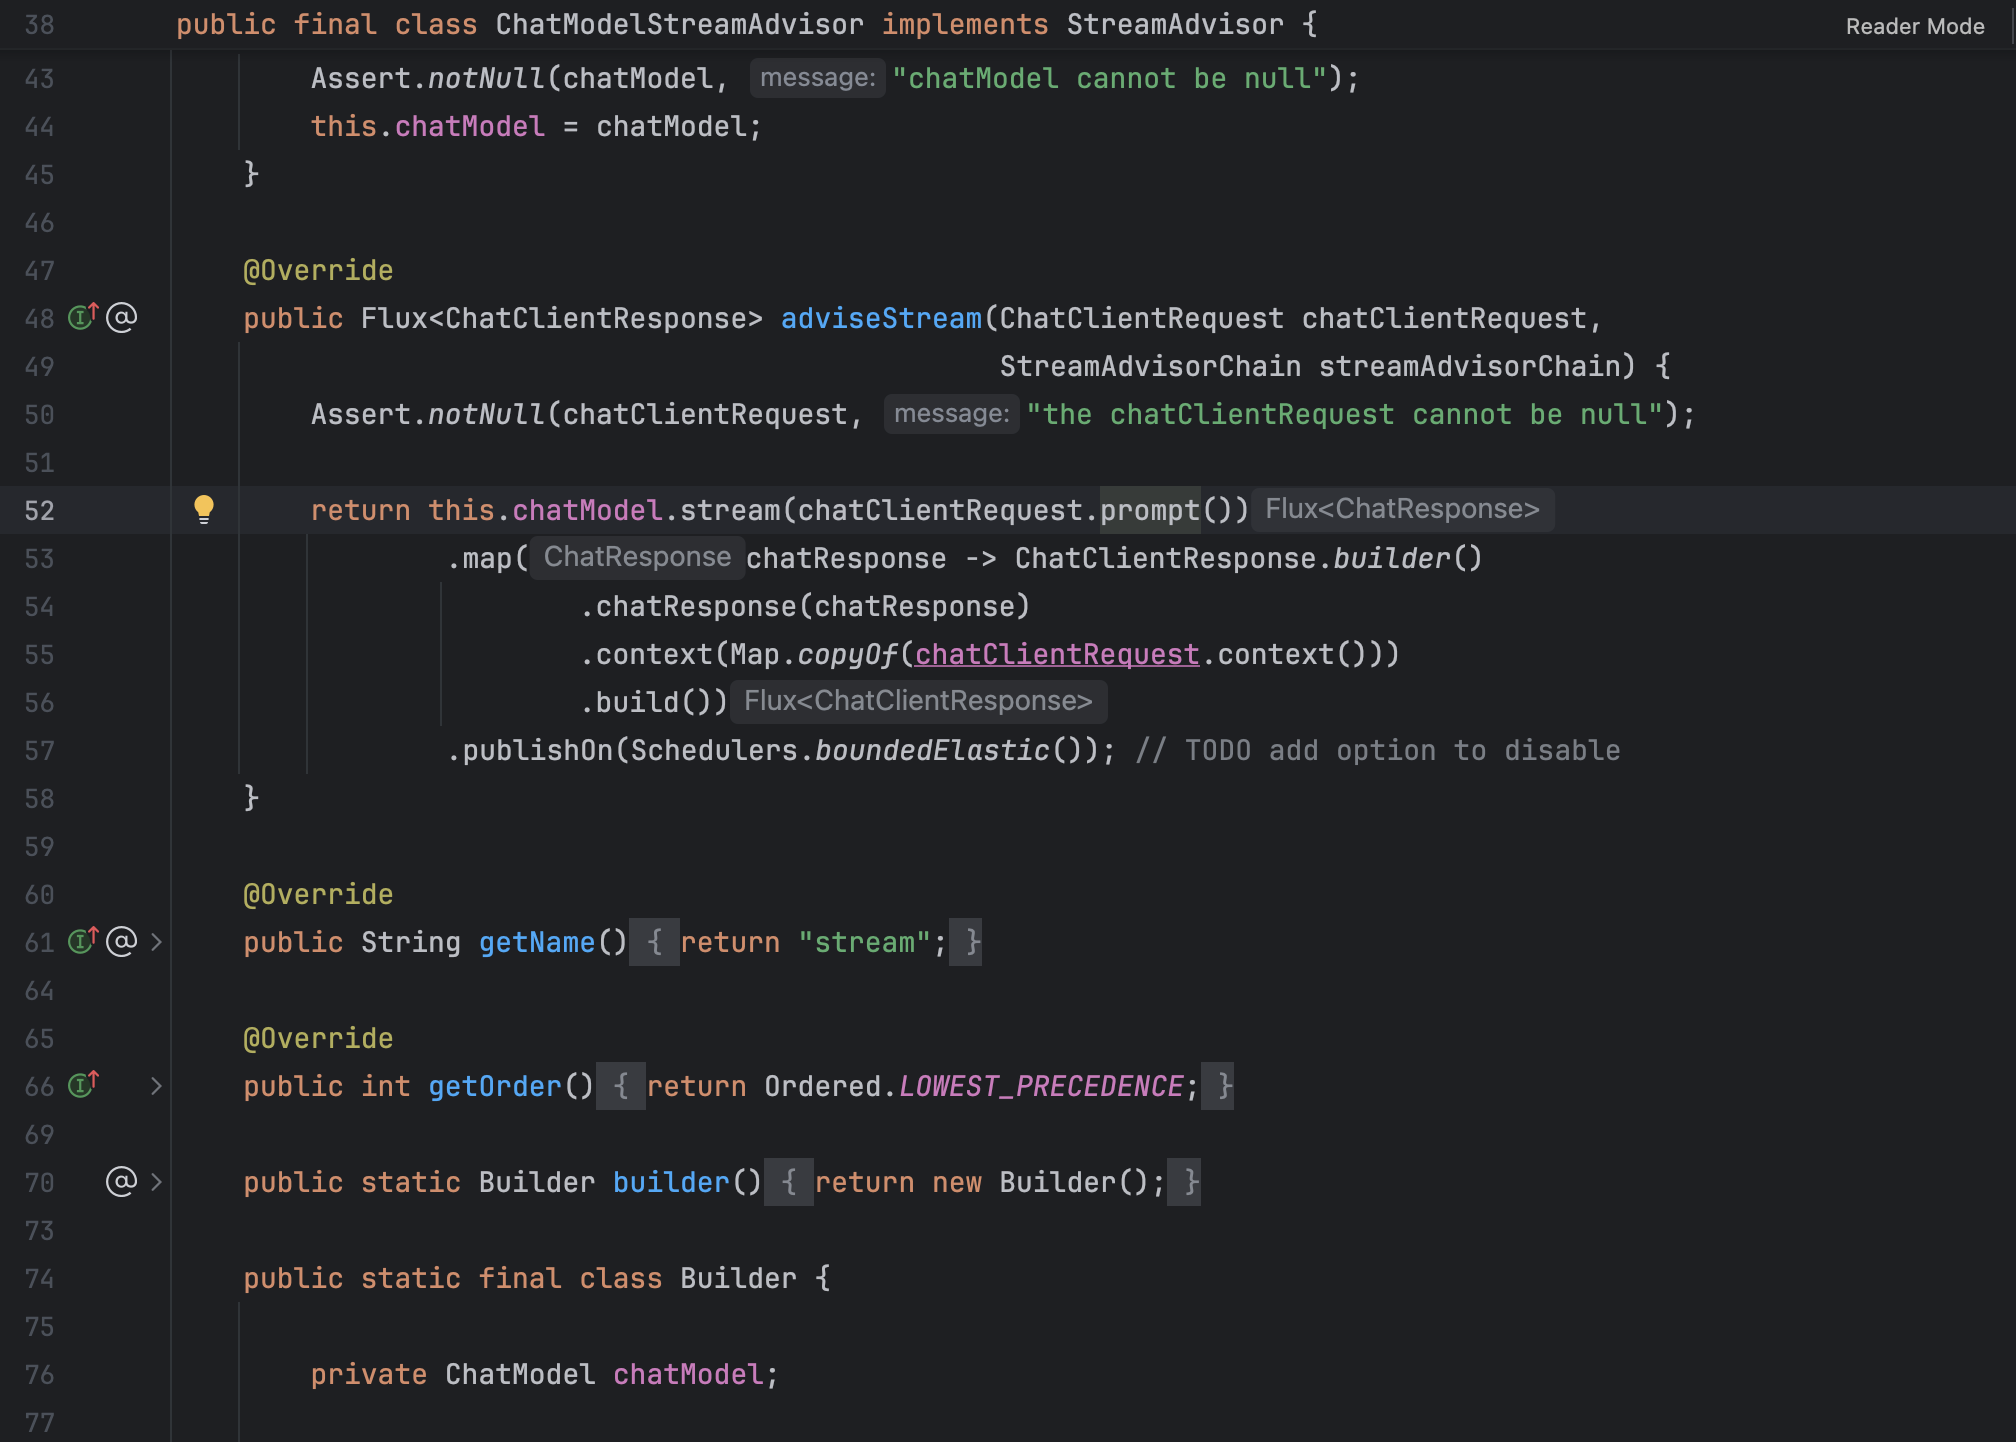Click StreamAdvisor interface name in header
The height and width of the screenshot is (1442, 2016).
pos(1175,24)
